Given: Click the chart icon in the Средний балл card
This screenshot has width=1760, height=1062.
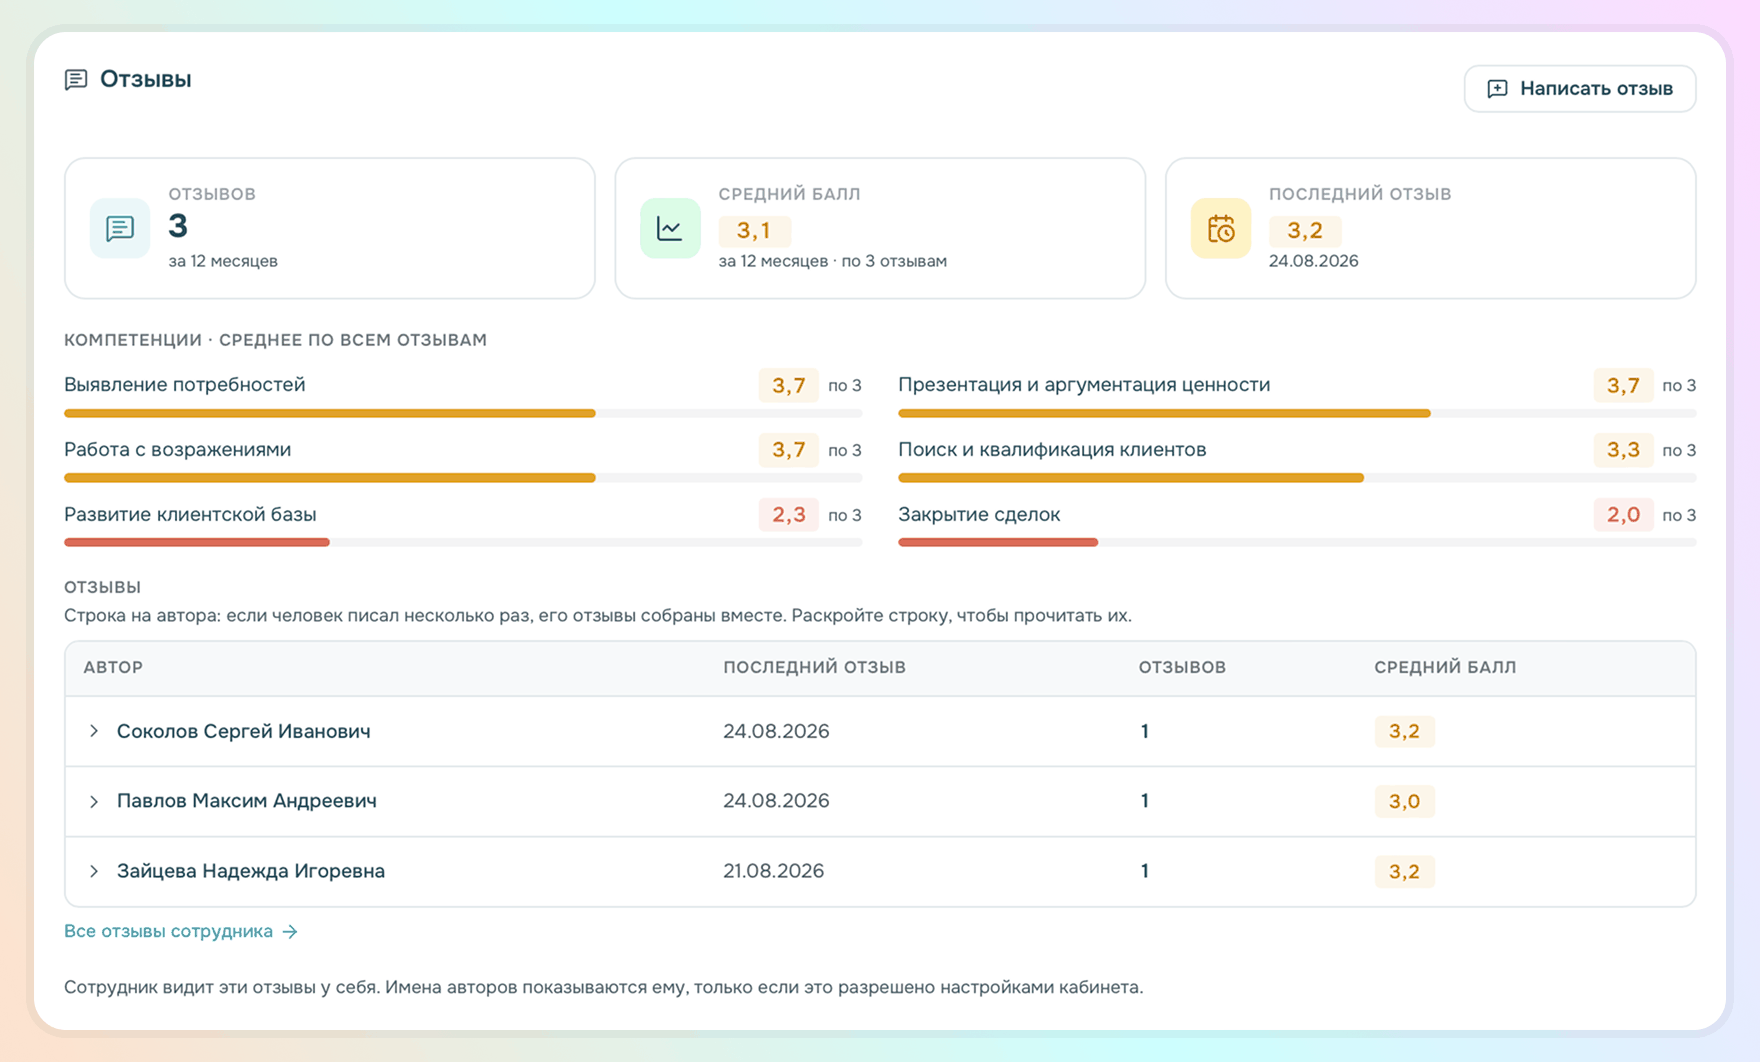Looking at the screenshot, I should click(x=670, y=228).
